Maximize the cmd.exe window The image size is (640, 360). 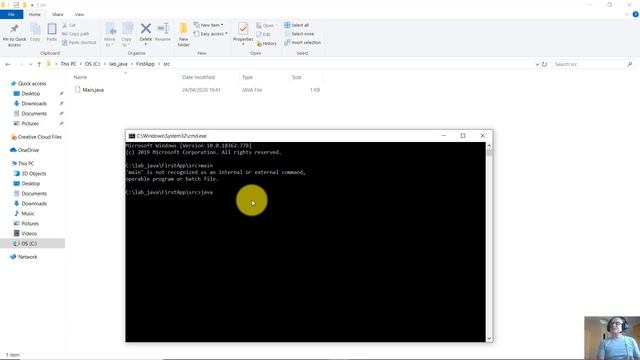coord(463,136)
